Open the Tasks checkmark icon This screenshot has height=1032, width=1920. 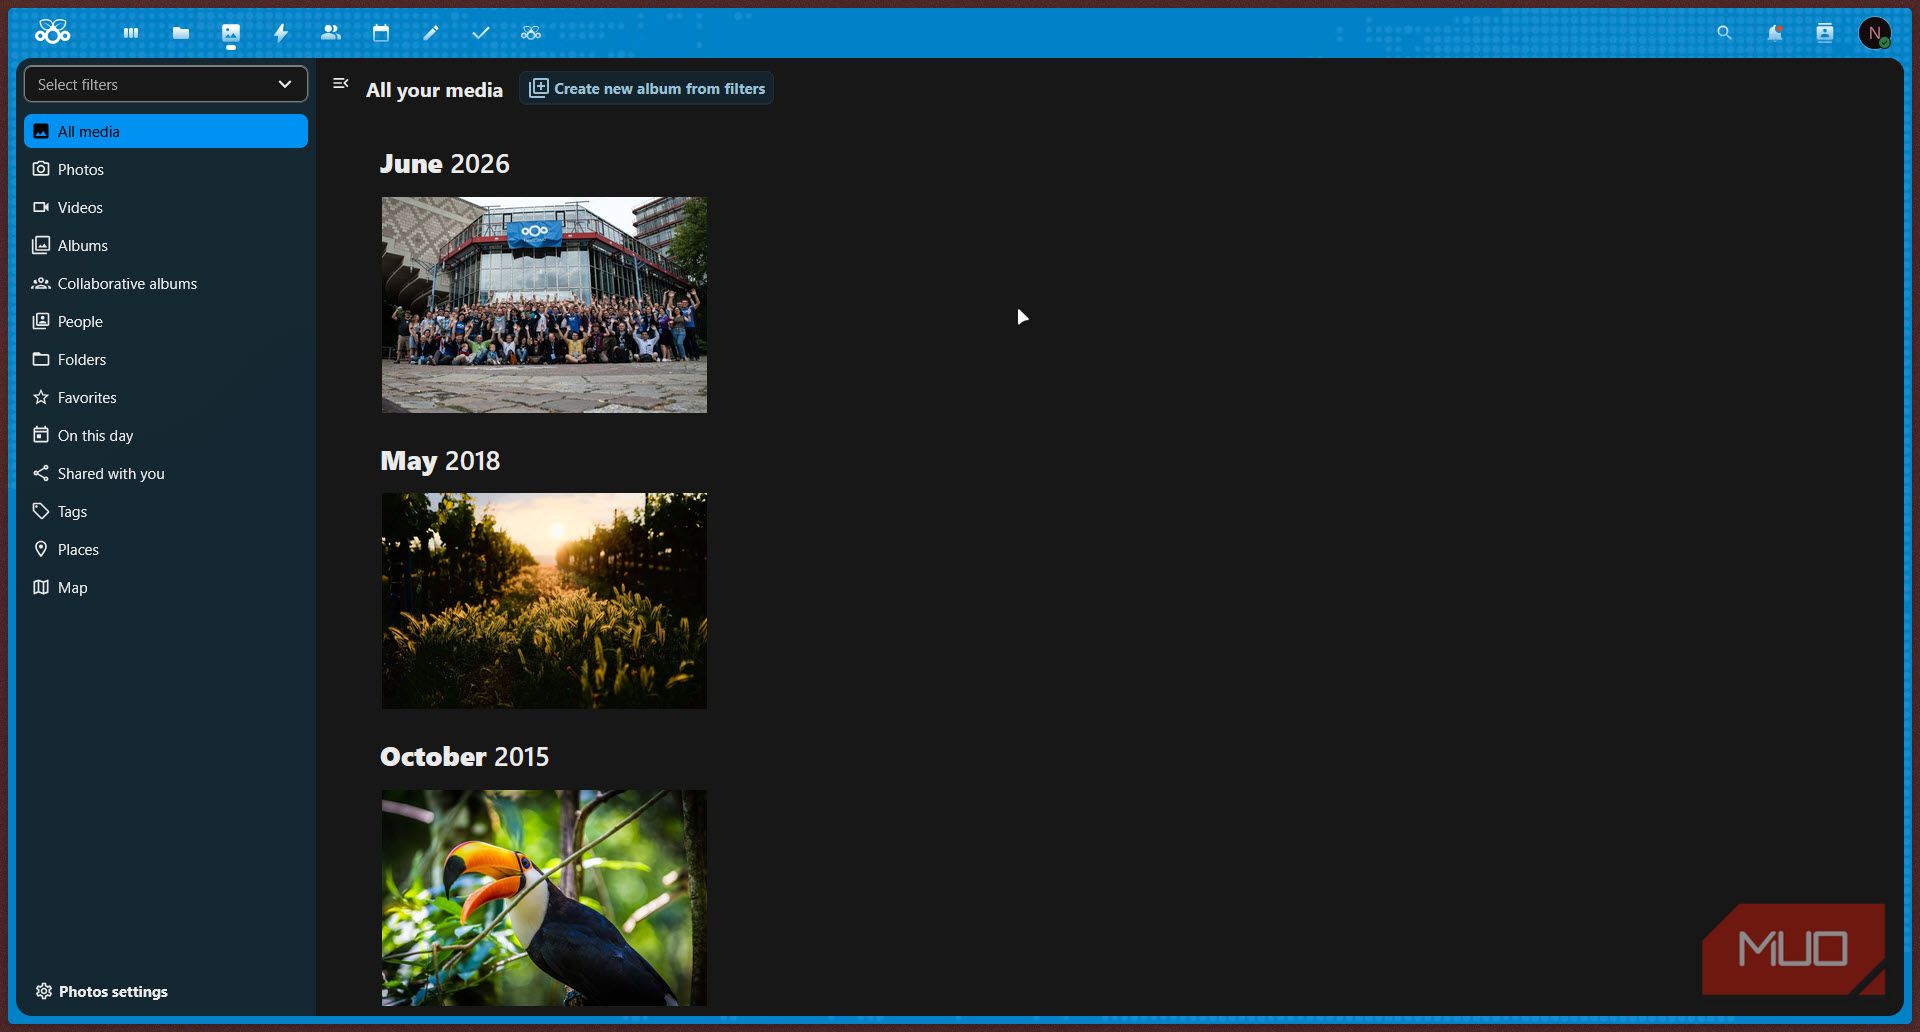(x=481, y=33)
